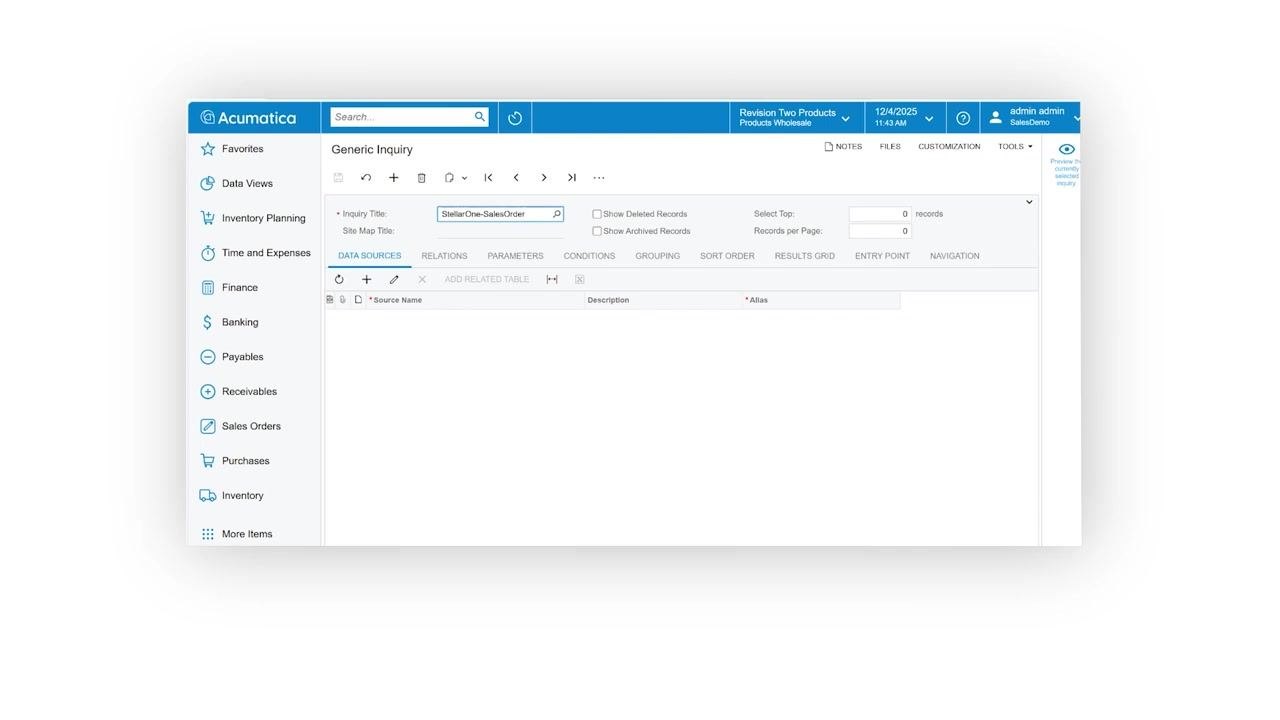Fit columns to width in Data Sources grid
Screen dimensions: 1280x720
point(552,280)
